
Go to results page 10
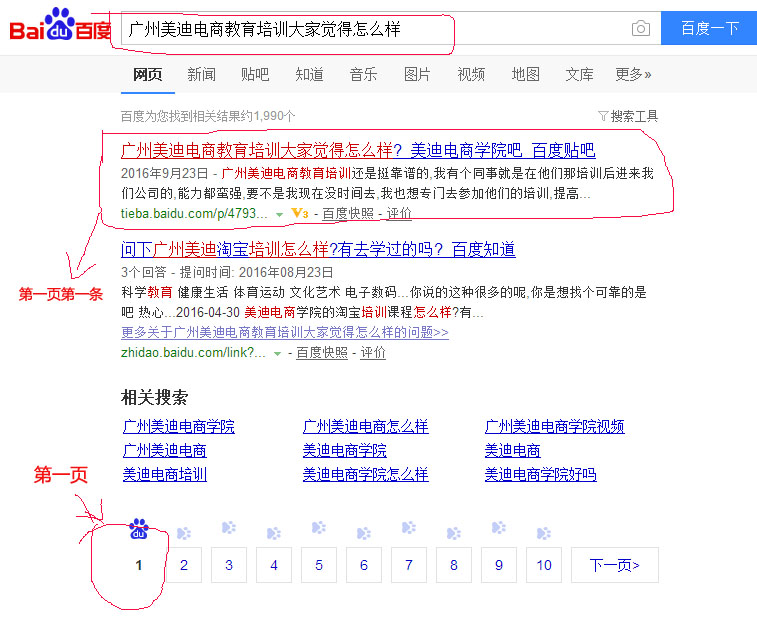pyautogui.click(x=544, y=565)
